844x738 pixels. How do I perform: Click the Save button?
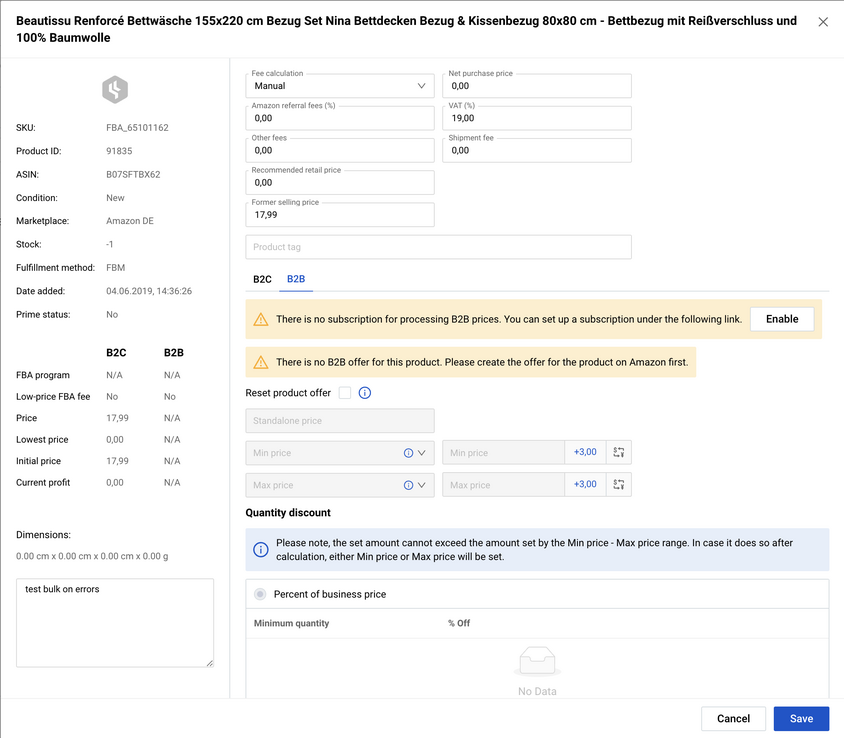click(x=801, y=719)
